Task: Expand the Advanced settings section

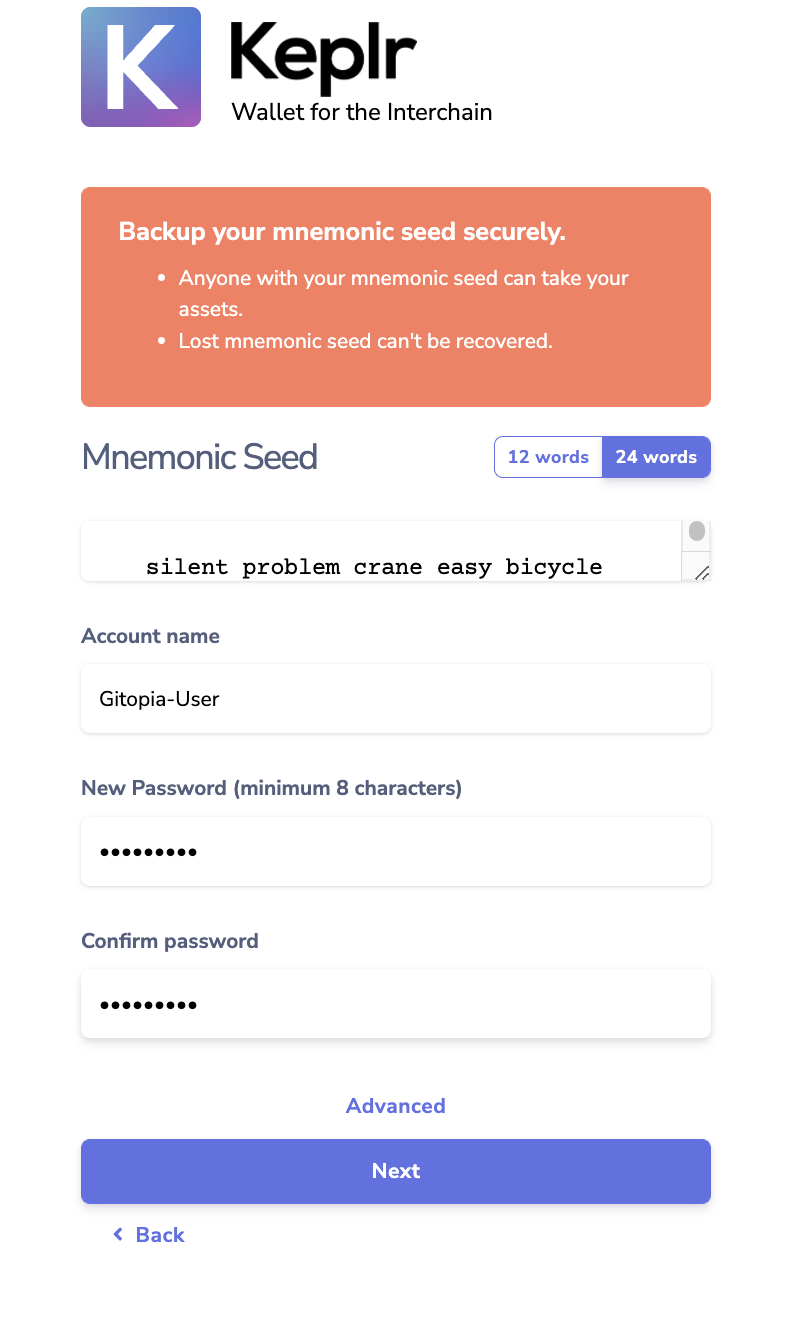Action: [396, 1106]
